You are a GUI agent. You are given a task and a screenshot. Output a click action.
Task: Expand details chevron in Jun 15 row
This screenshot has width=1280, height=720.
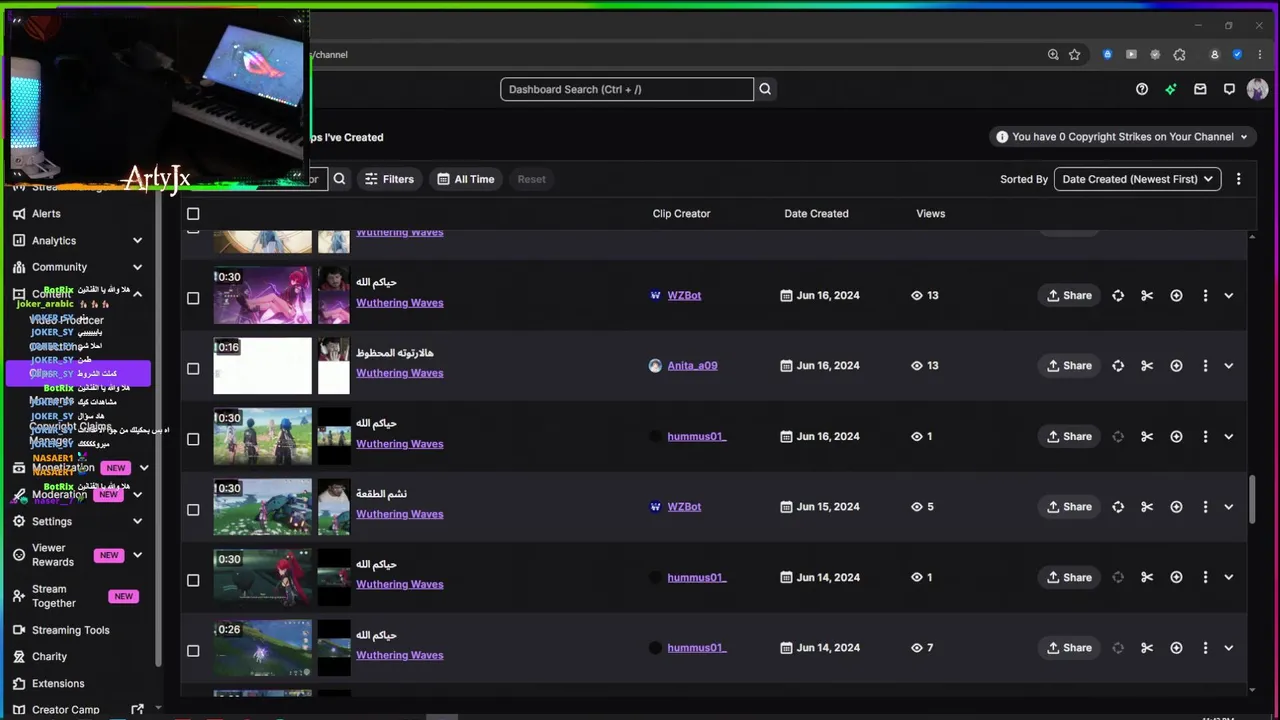click(1229, 507)
